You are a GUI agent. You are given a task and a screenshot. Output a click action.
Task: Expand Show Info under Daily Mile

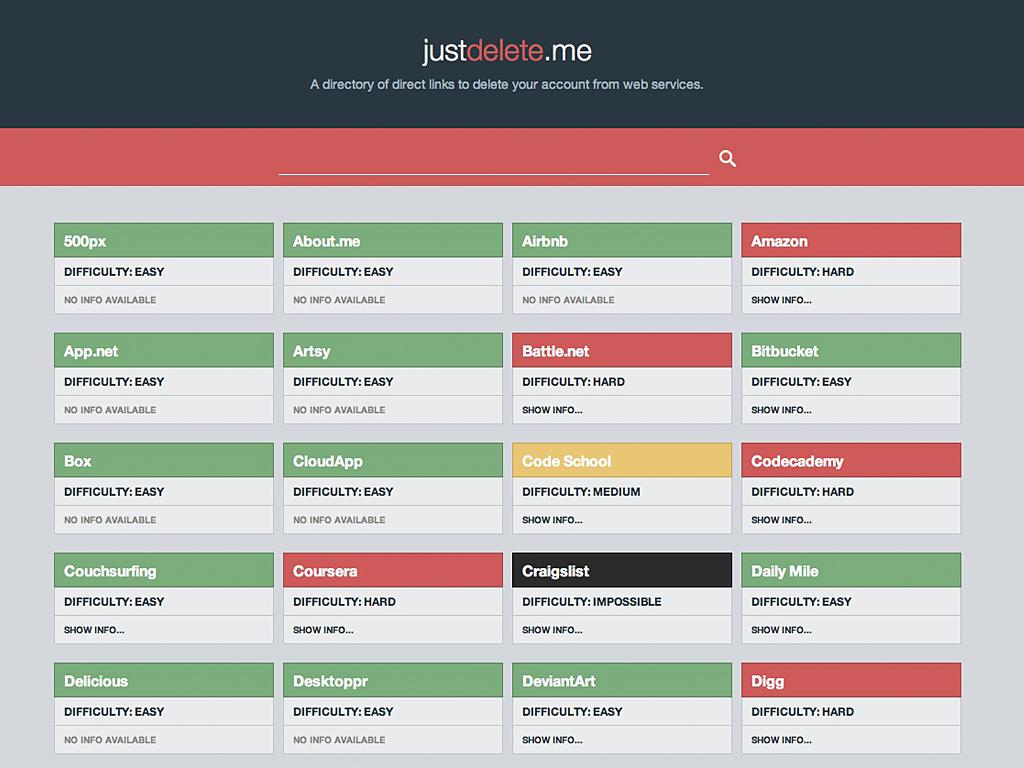click(781, 630)
